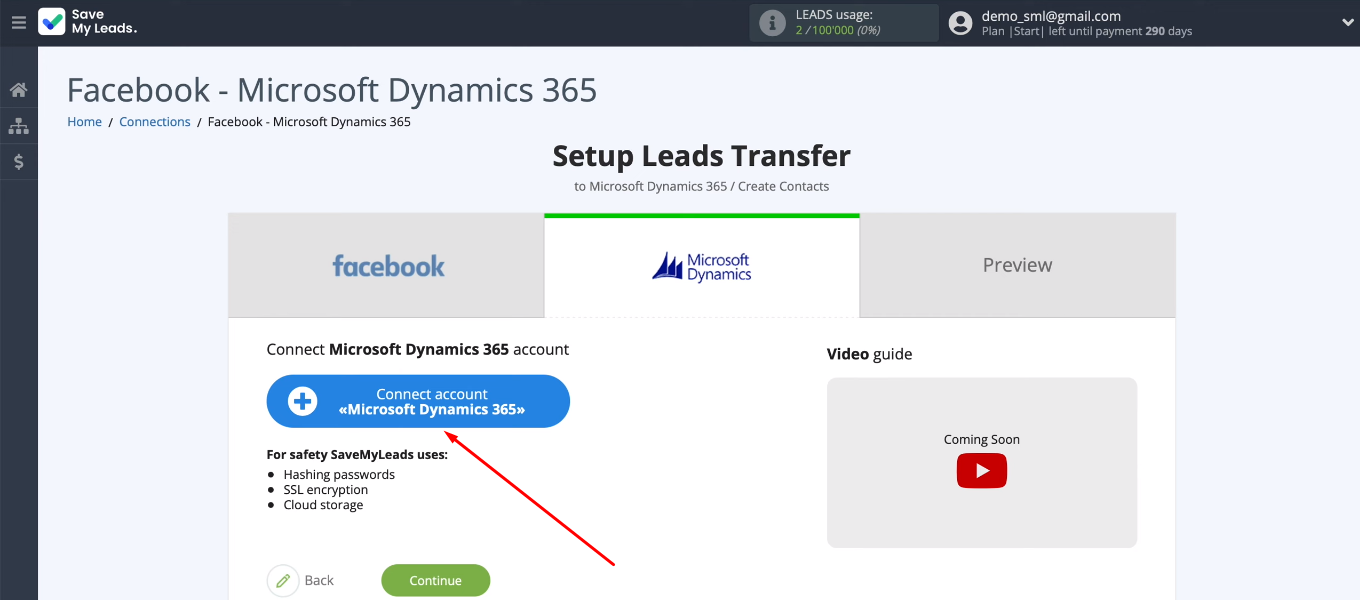This screenshot has width=1360, height=600.
Task: Open the Home icon in left sidebar
Action: [x=18, y=91]
